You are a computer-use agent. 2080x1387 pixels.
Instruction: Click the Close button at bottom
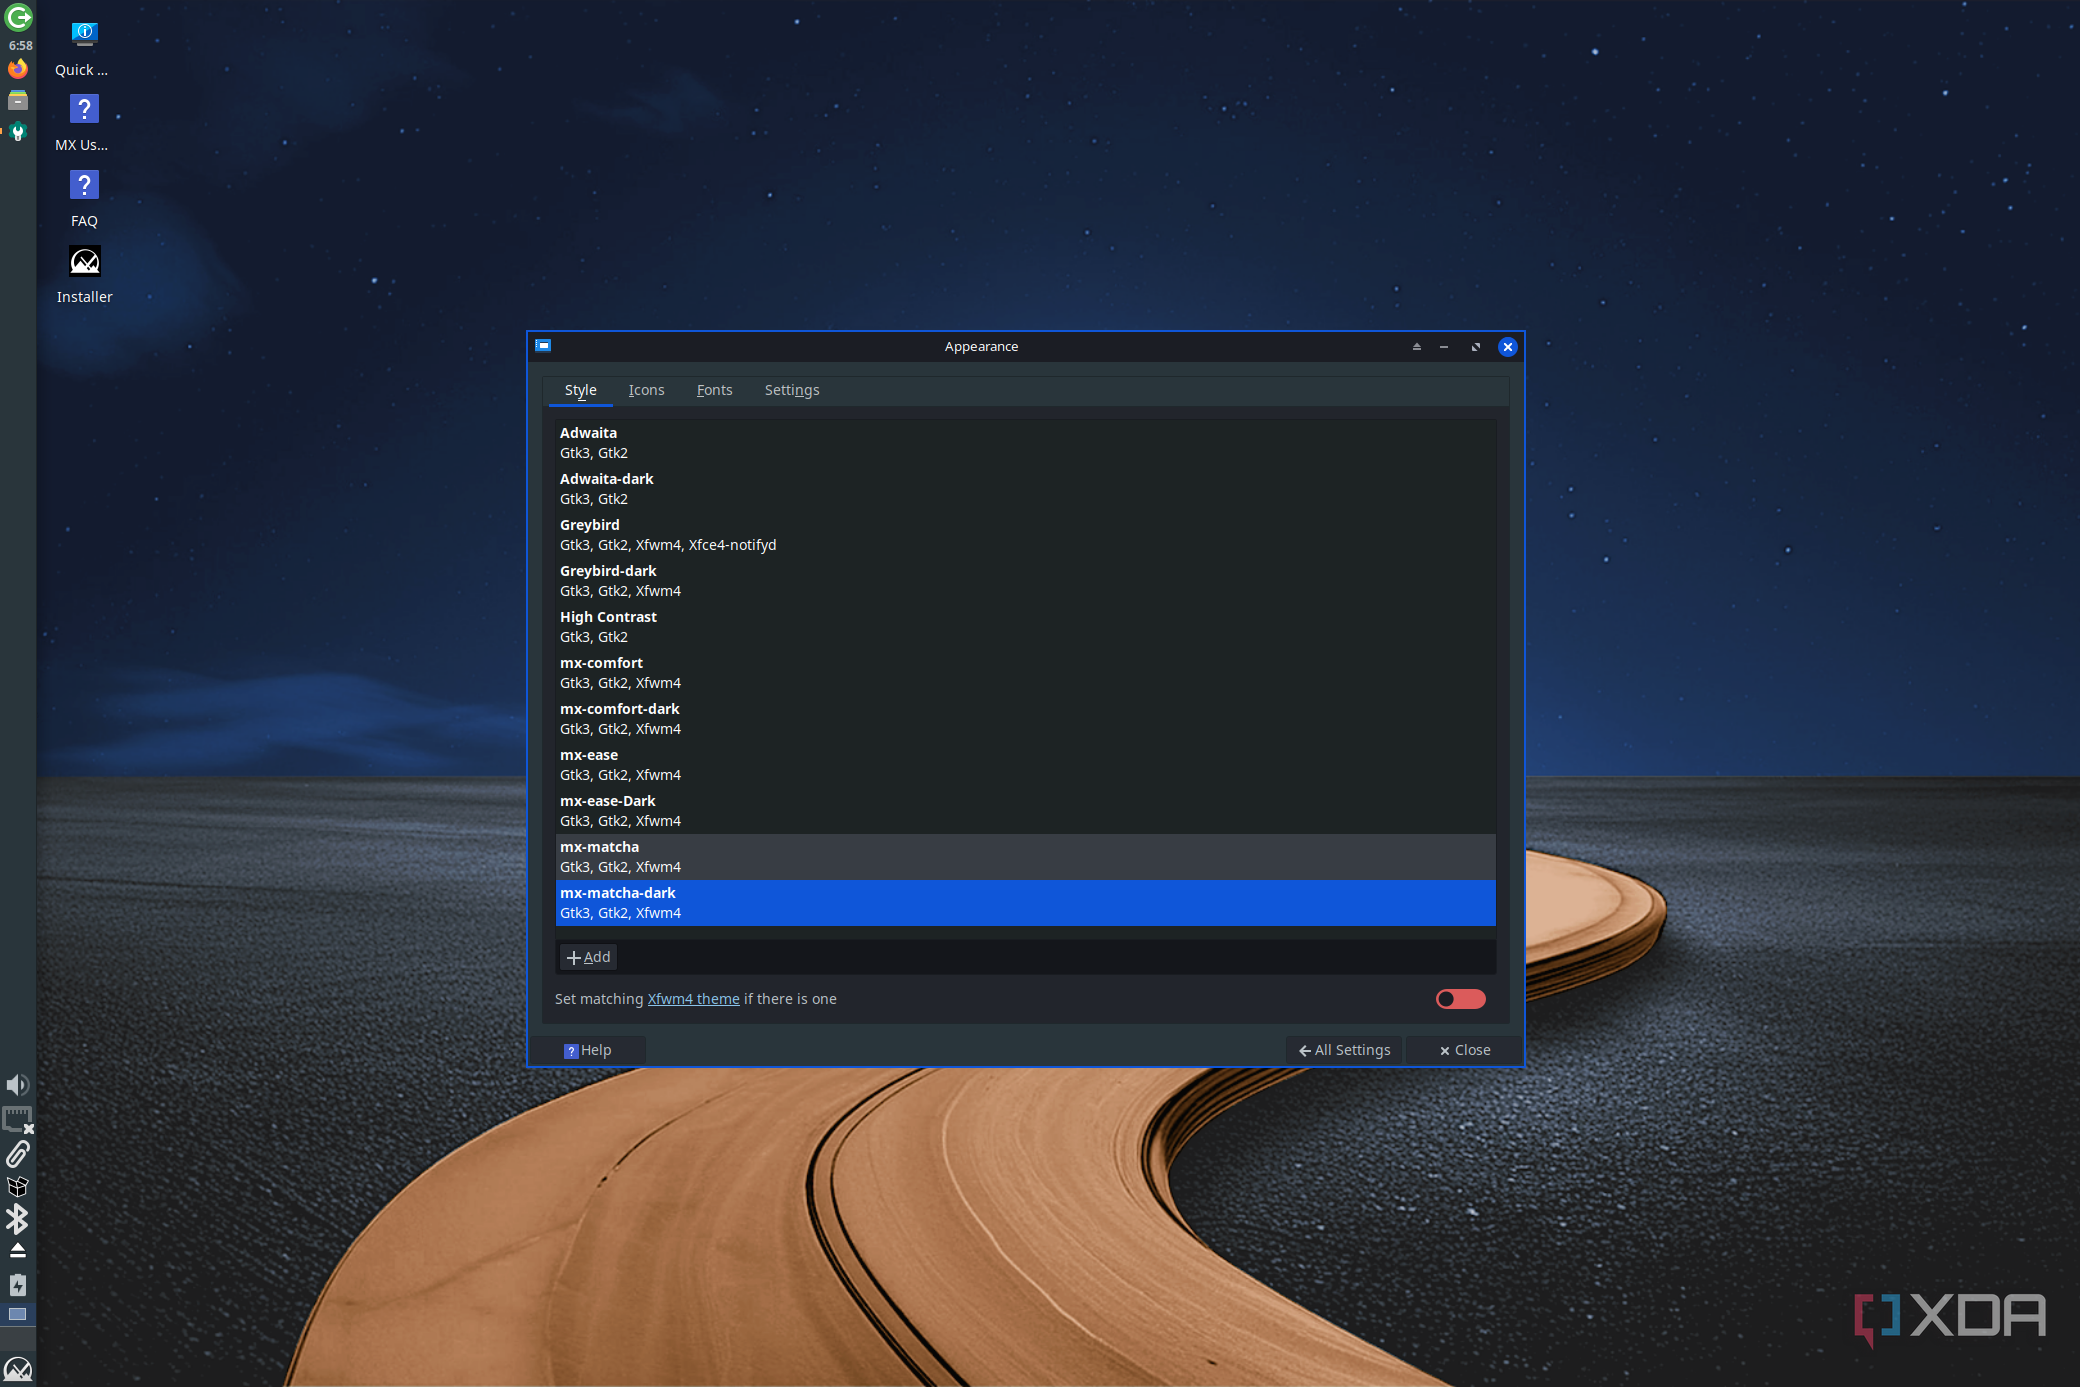tap(1464, 1050)
